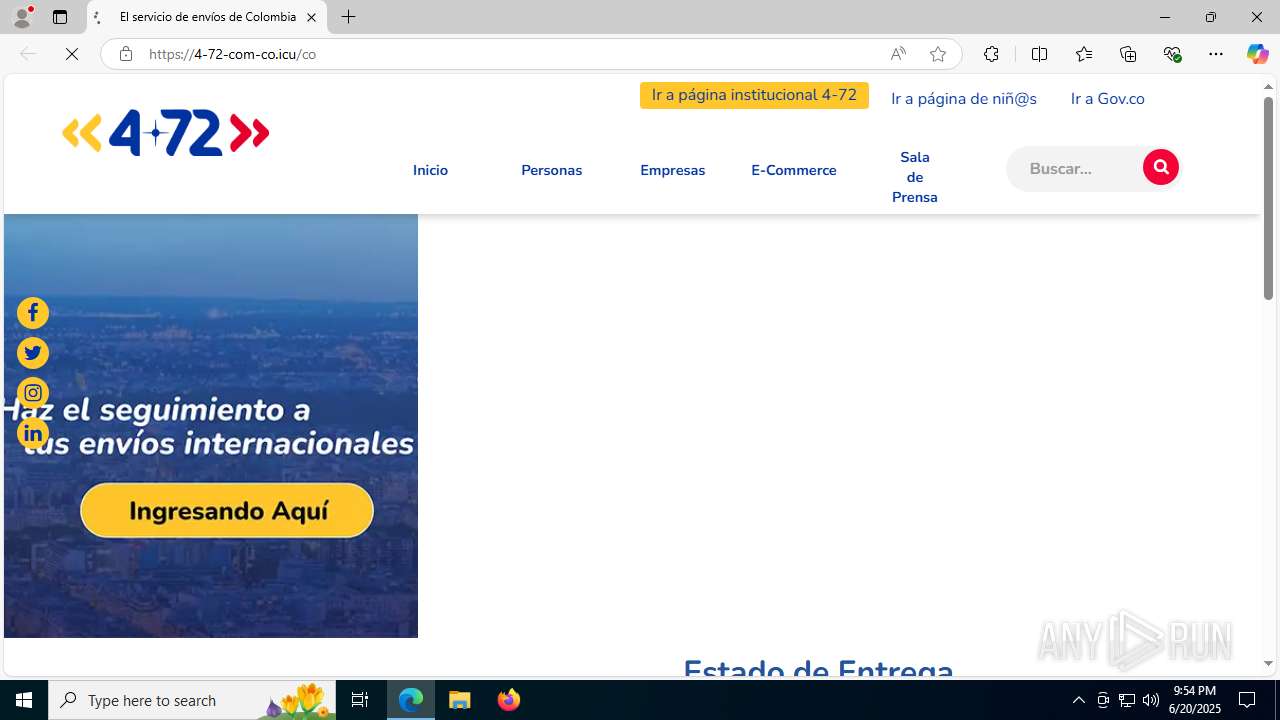Click scrollbar down arrow
Viewport: 1280px width, 720px height.
1268,664
